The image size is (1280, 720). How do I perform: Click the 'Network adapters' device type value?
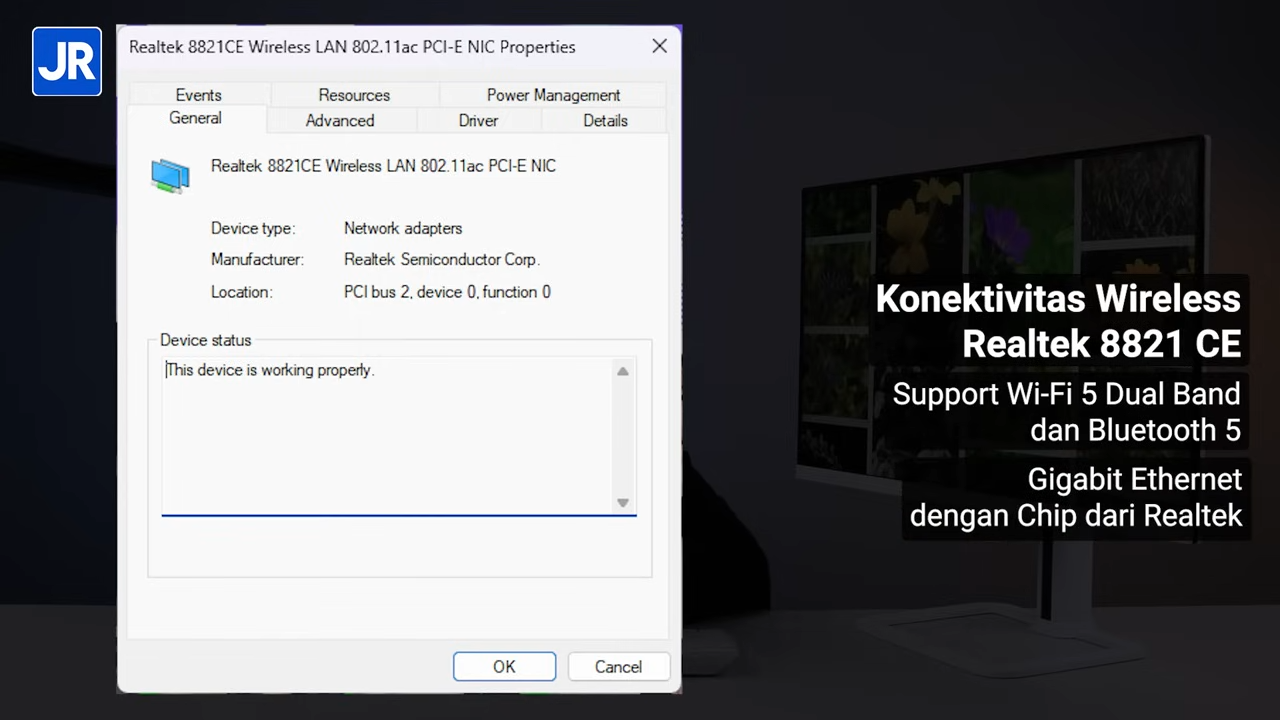point(403,228)
